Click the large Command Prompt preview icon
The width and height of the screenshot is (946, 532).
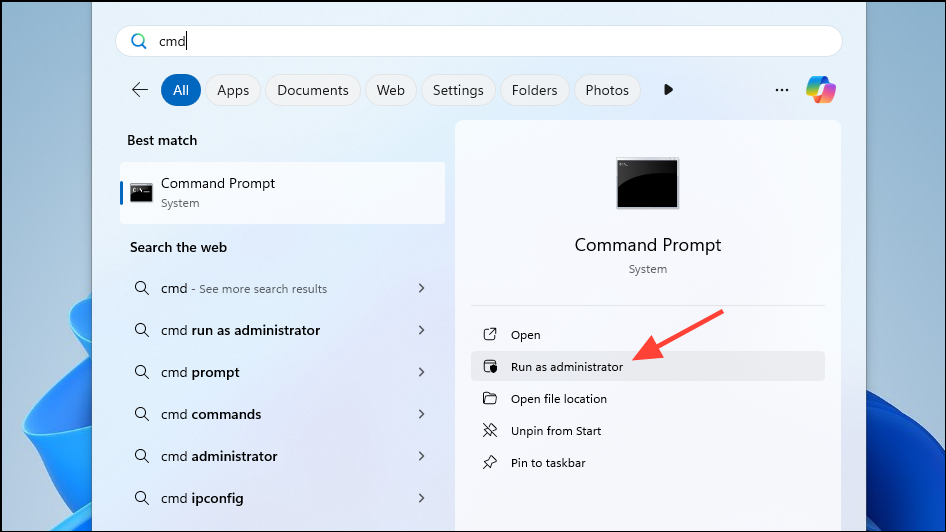(647, 183)
